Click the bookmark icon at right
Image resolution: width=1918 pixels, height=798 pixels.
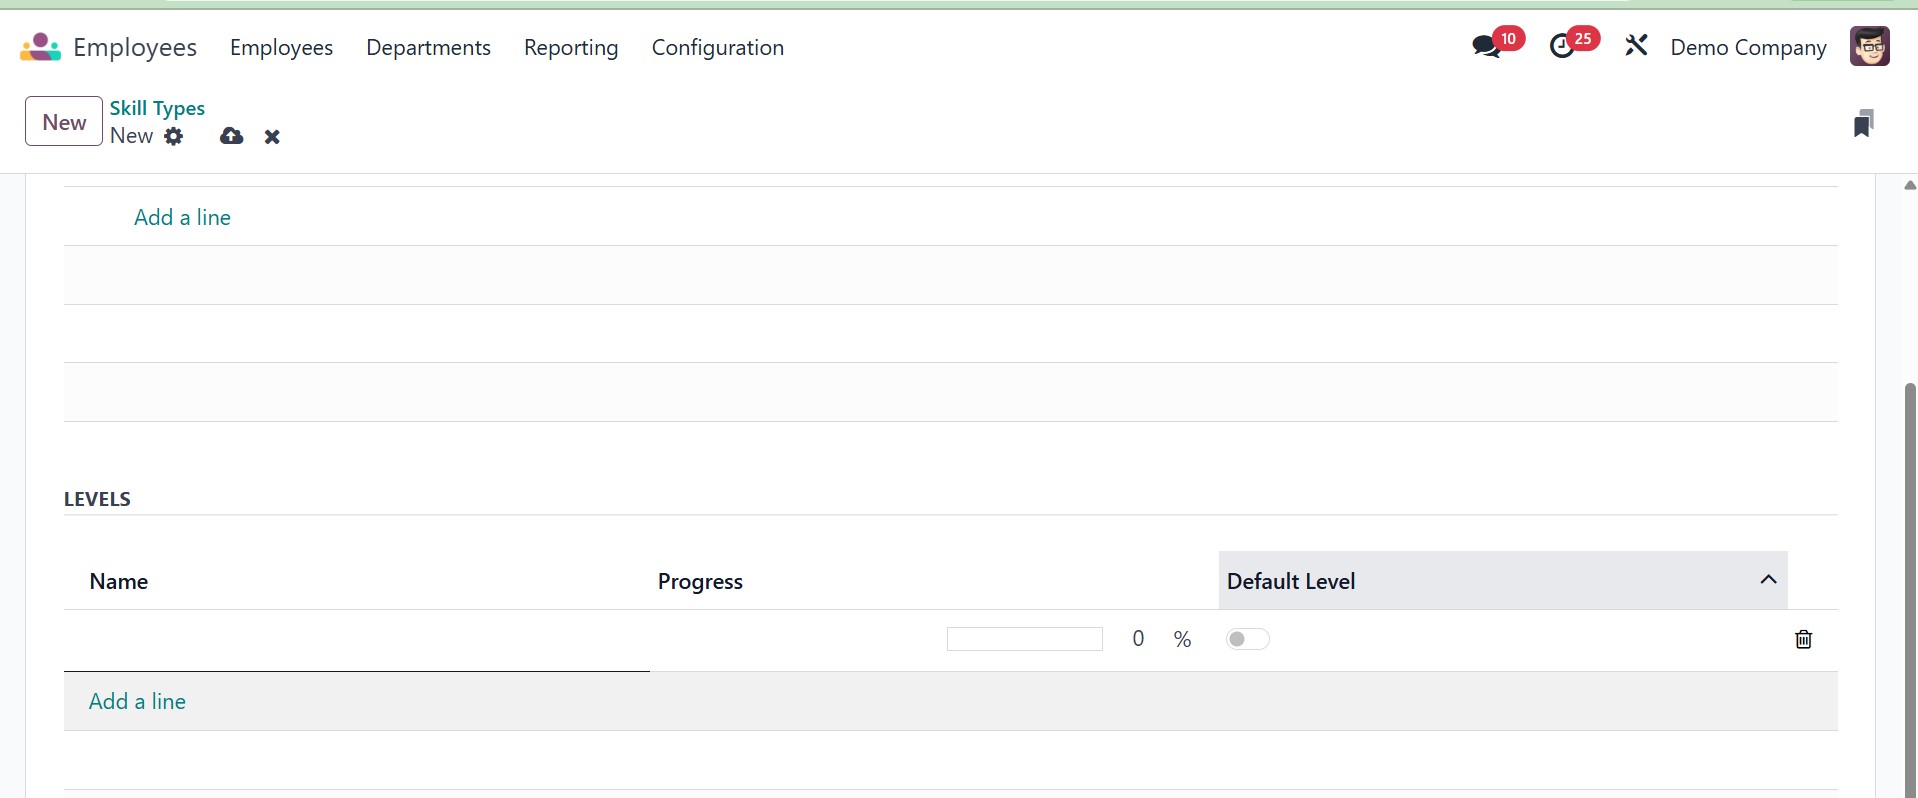(x=1862, y=123)
